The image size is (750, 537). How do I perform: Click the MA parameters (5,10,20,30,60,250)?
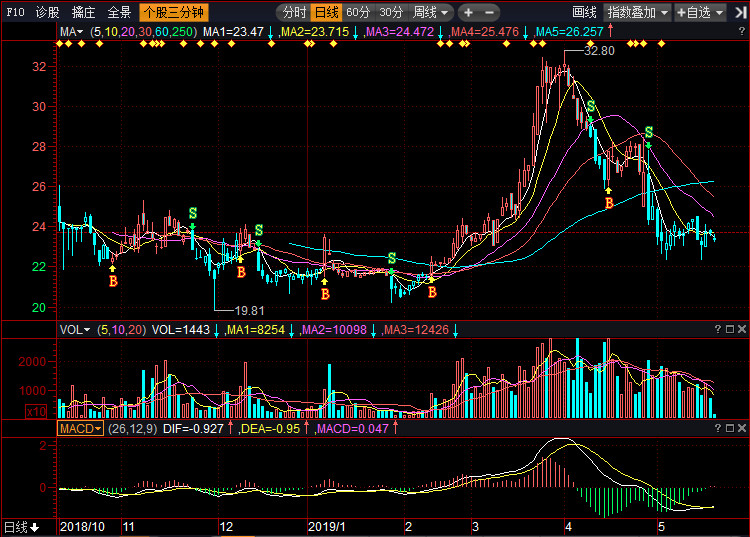143,32
